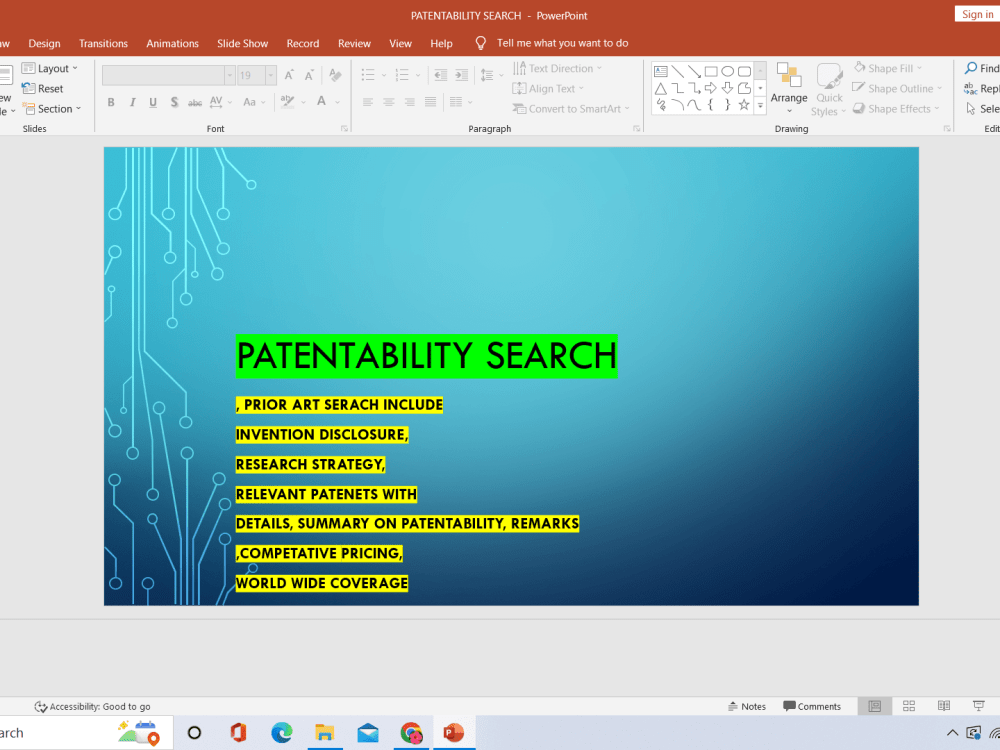Open the View tab
1000x750 pixels.
click(x=401, y=43)
